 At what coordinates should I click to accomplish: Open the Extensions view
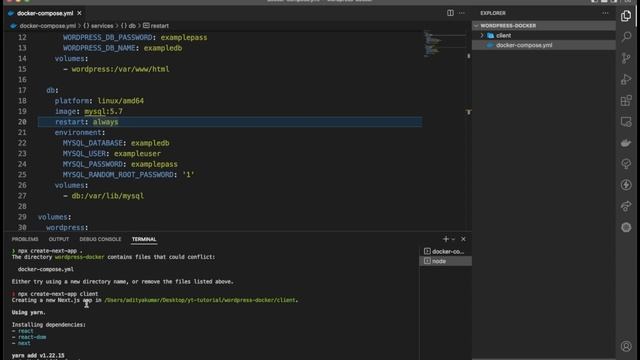[x=626, y=100]
